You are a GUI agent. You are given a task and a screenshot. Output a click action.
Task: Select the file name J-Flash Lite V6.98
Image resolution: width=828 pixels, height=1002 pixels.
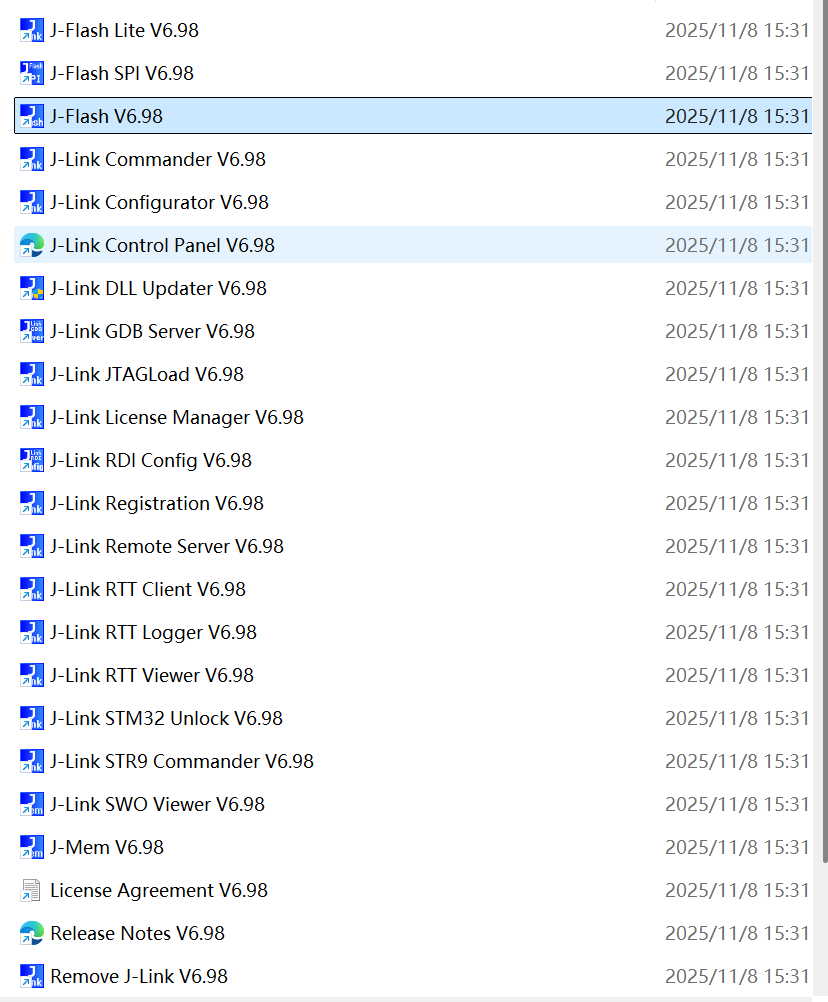(x=125, y=30)
